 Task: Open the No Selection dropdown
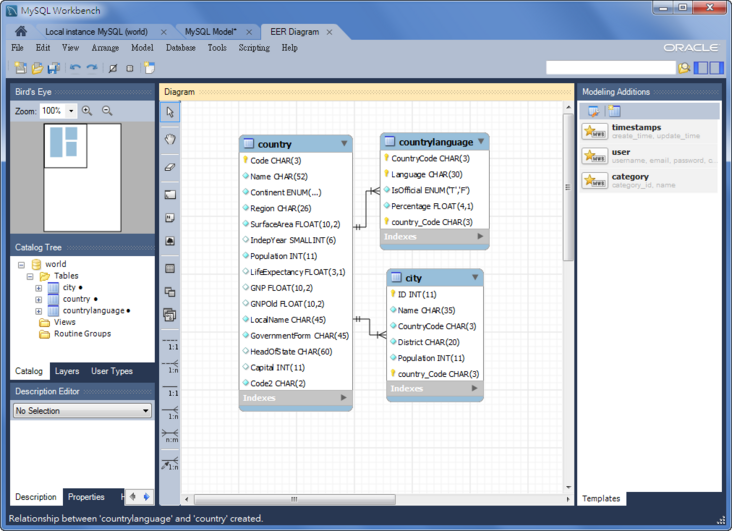pos(146,411)
